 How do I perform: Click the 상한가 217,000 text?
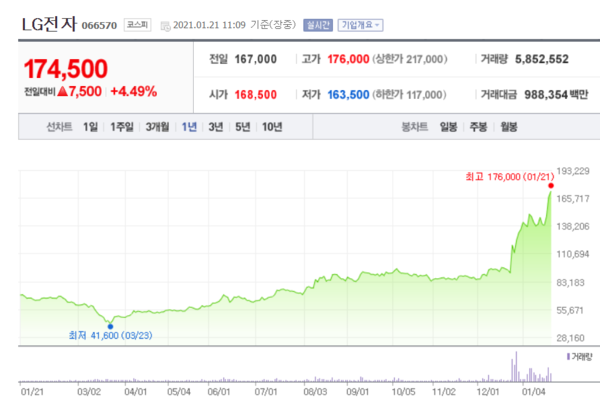point(410,59)
